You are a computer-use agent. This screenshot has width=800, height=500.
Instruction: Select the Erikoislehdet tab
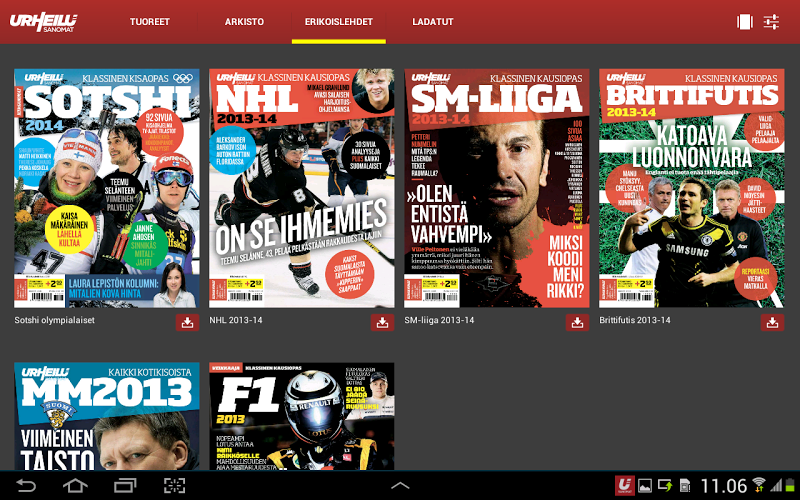(339, 22)
